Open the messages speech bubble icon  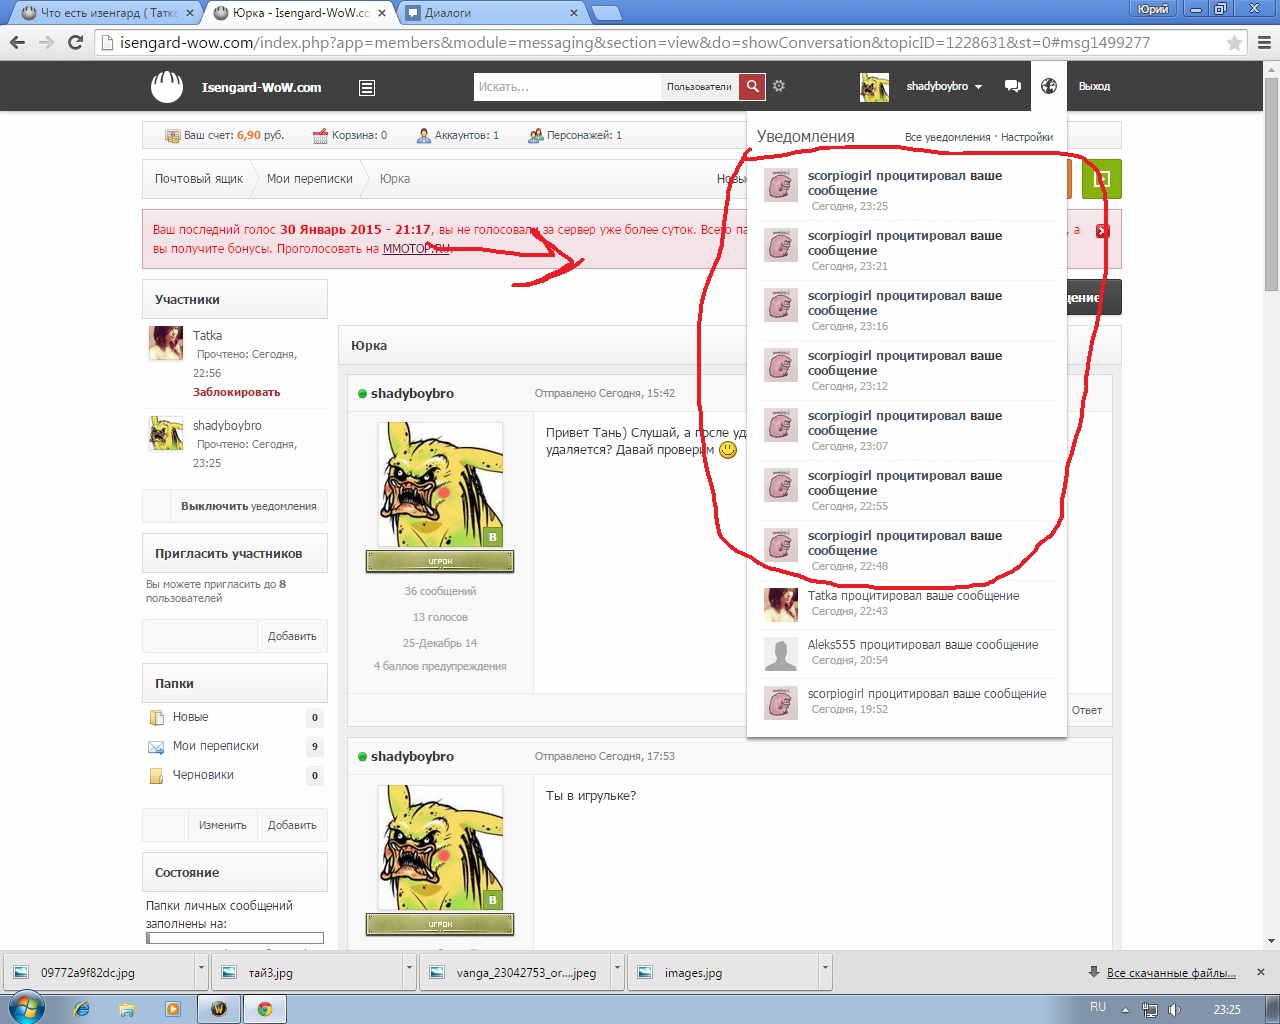(x=1013, y=86)
